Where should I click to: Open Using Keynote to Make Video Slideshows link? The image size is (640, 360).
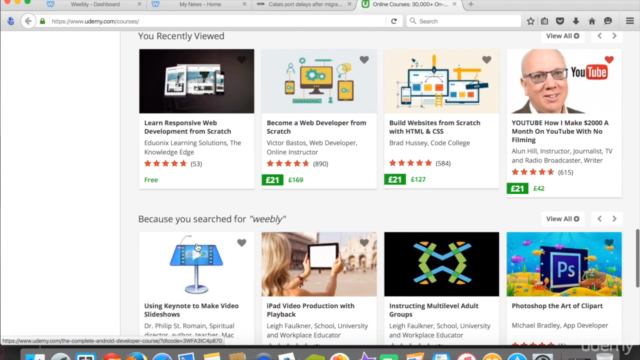191,310
